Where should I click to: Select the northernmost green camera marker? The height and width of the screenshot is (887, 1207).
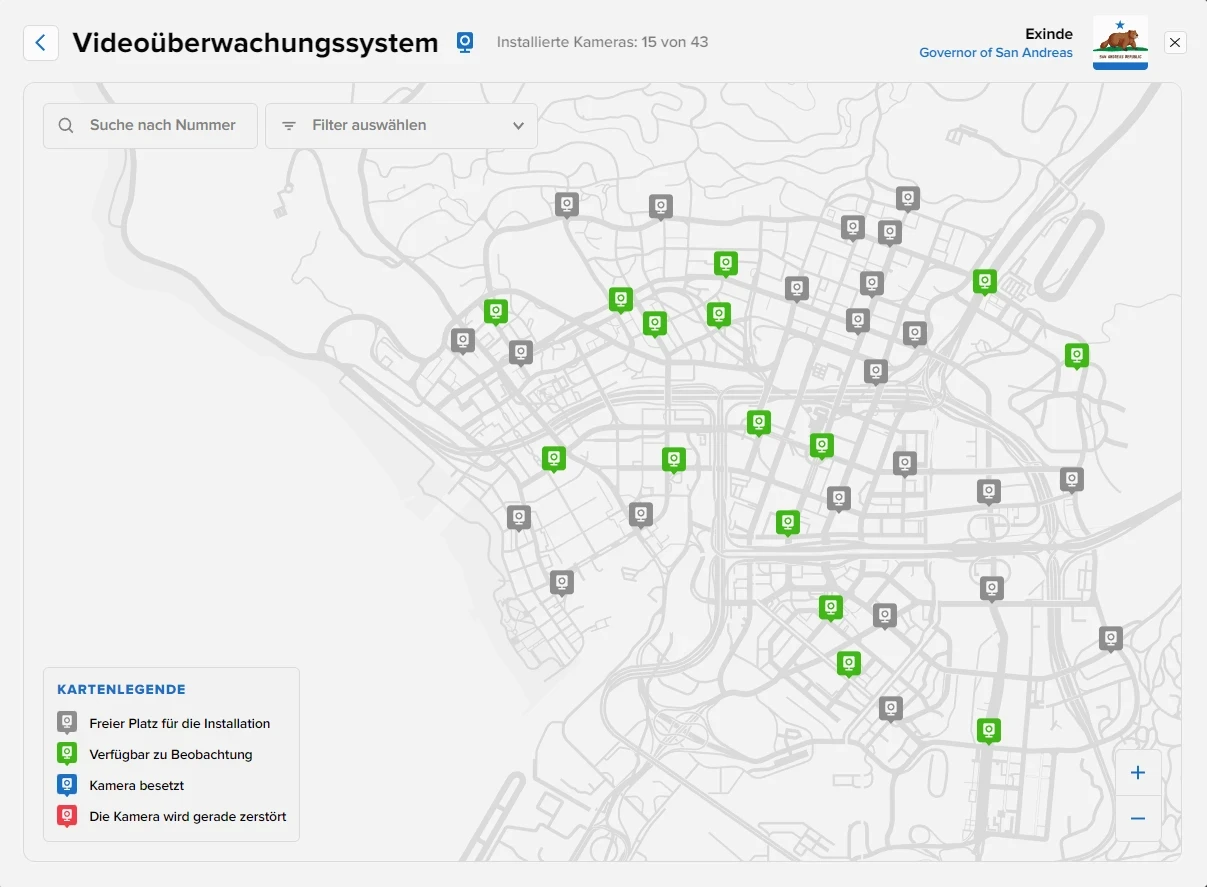coord(726,262)
